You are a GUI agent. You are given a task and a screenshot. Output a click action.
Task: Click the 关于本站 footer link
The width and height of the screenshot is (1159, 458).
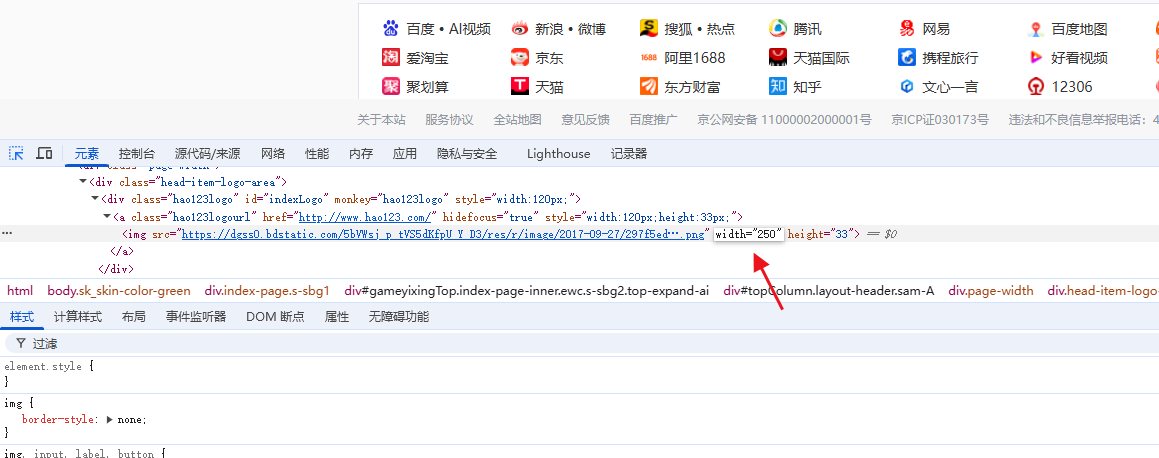click(381, 119)
